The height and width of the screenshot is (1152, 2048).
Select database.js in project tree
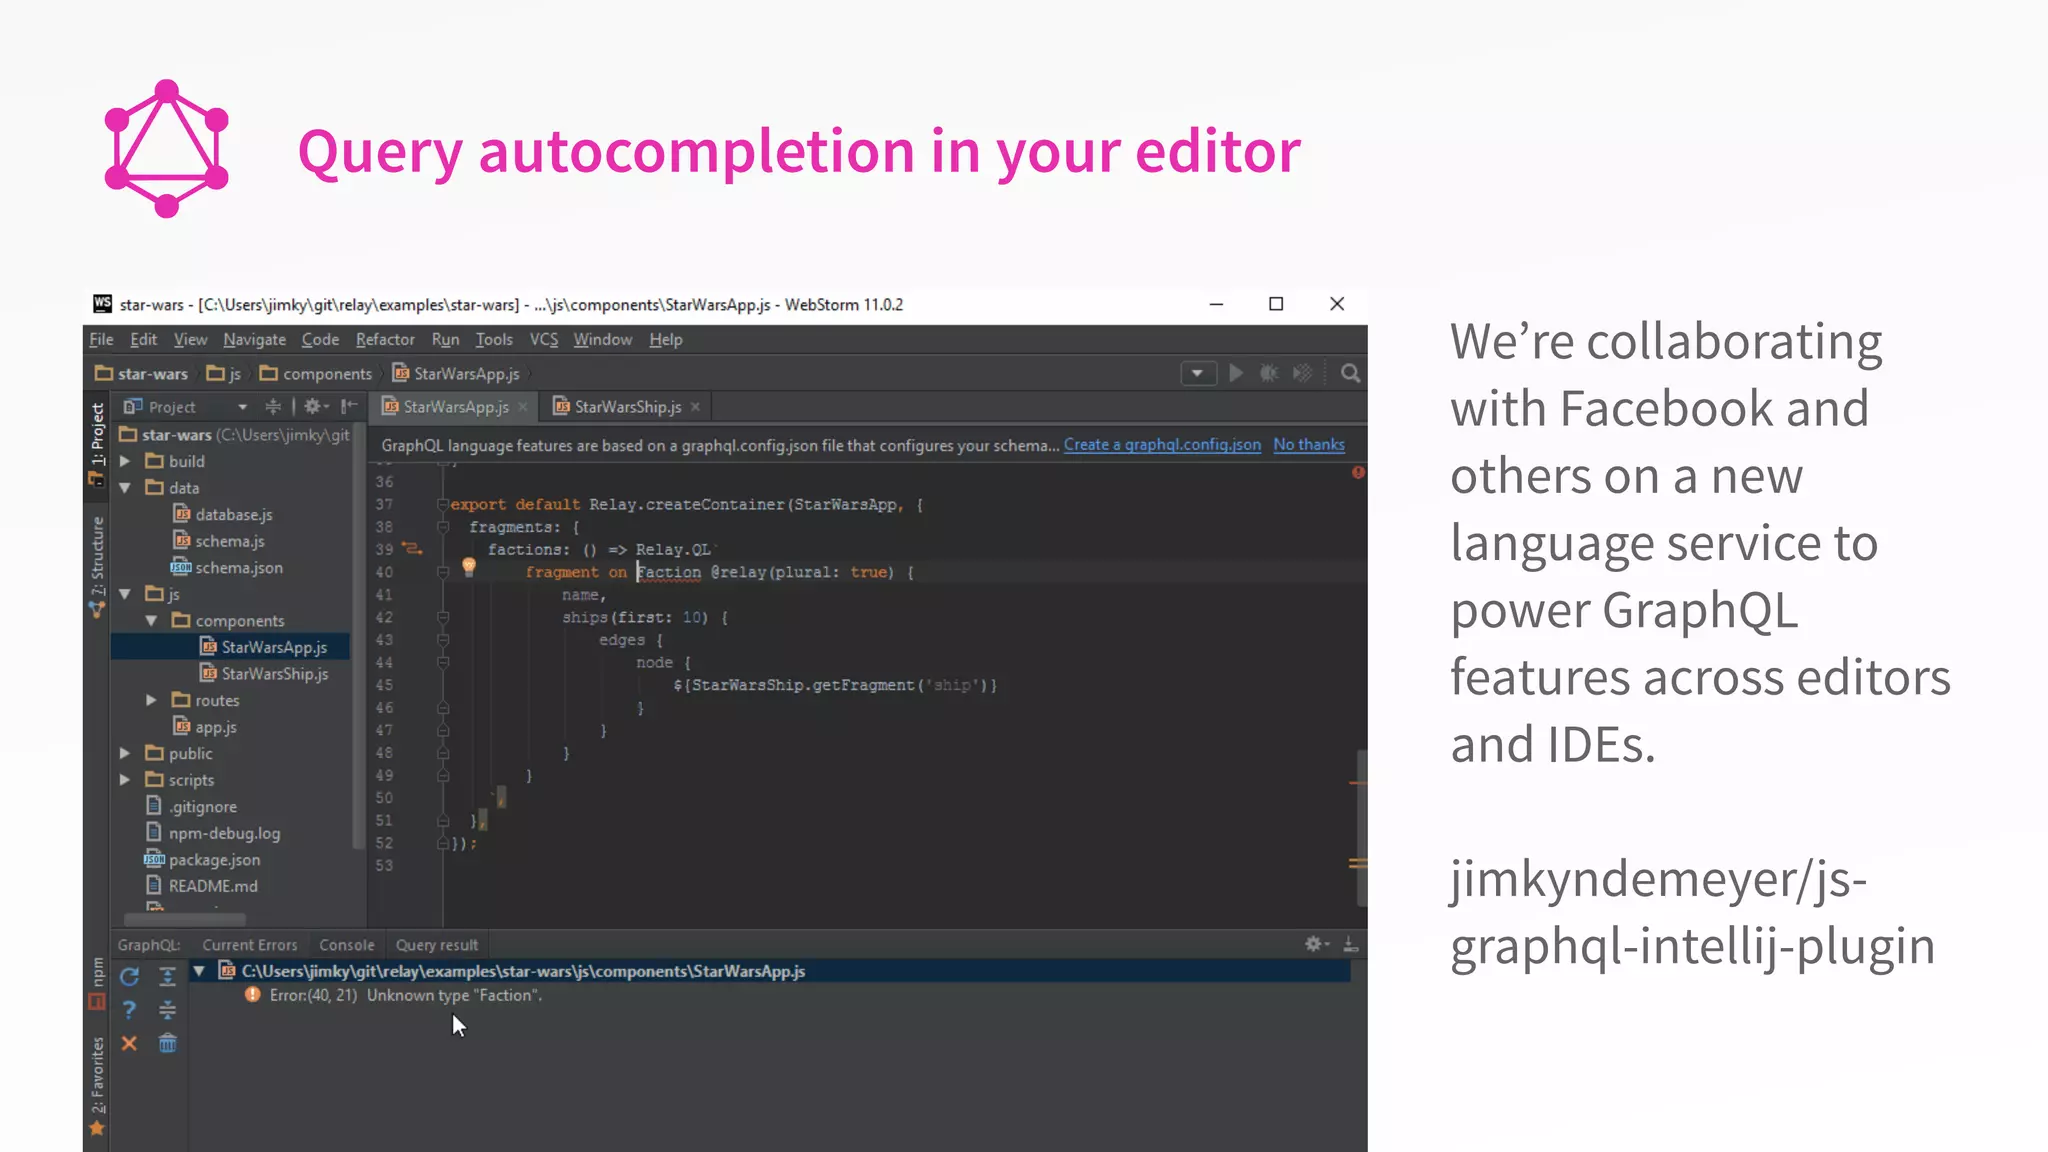[223, 514]
